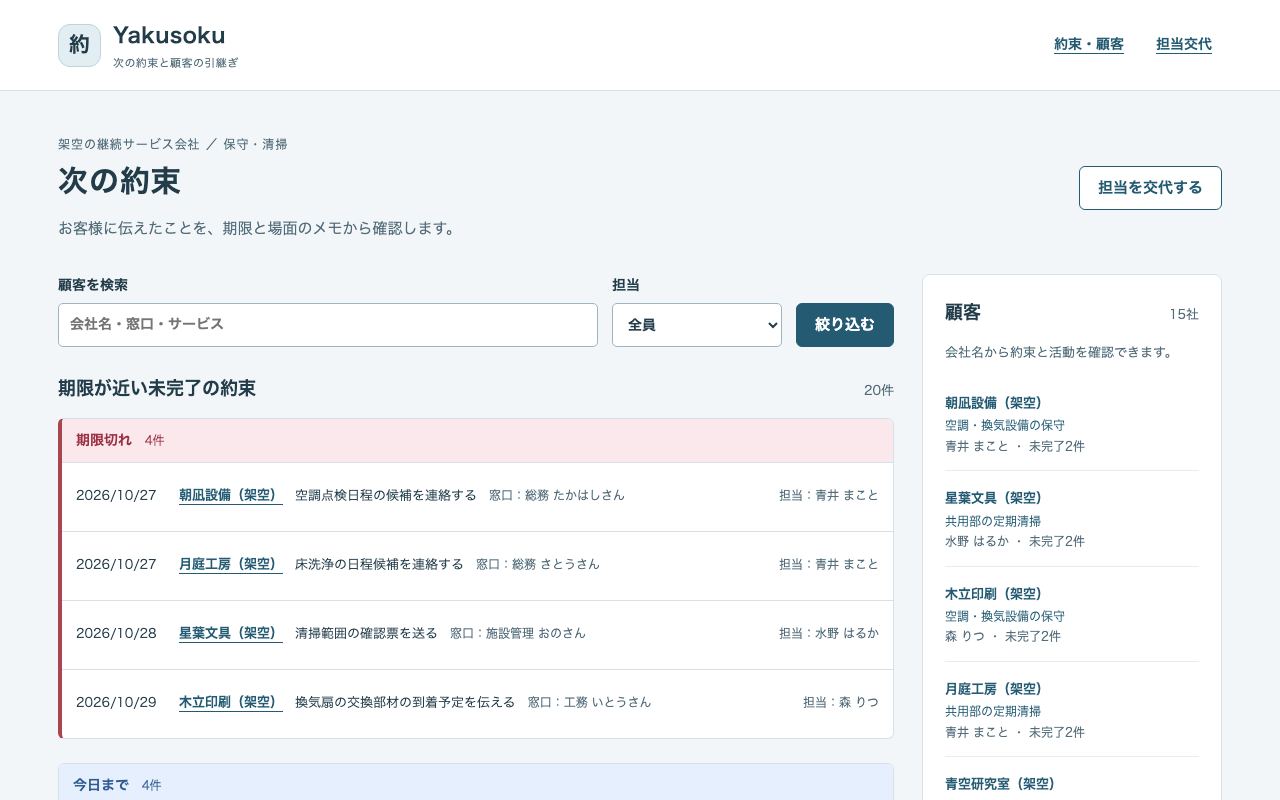Select 朝凪設備（架空） in the 顧客 sidebar
This screenshot has height=800, width=1280.
(994, 403)
